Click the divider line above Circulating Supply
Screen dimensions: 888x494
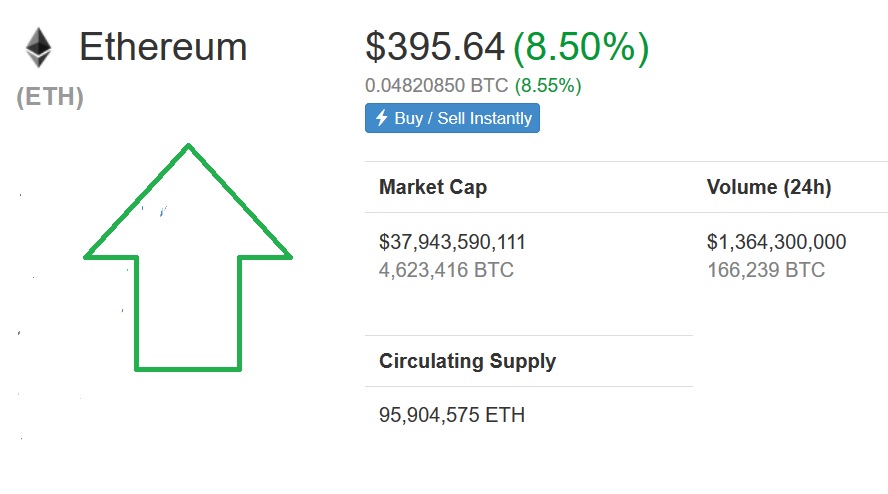[x=528, y=335]
